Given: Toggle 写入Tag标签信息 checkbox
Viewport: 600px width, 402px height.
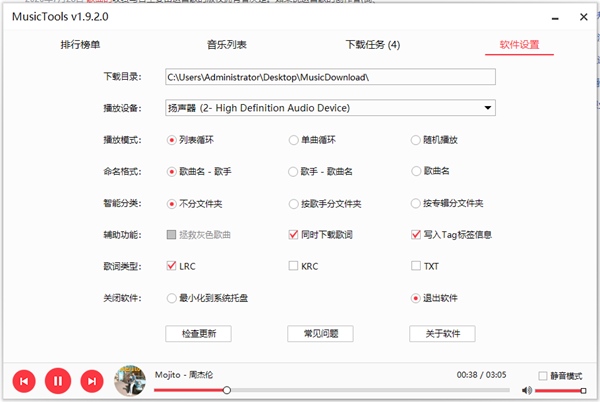Looking at the screenshot, I should click(x=416, y=235).
